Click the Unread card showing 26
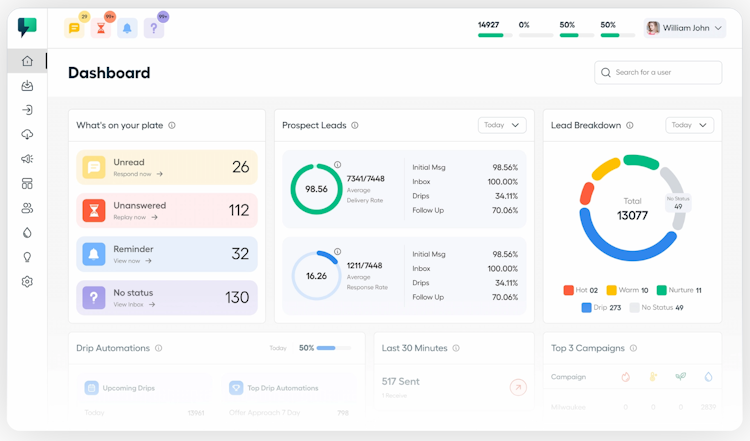Screen dimensions: 750x441 pyautogui.click(x=167, y=167)
